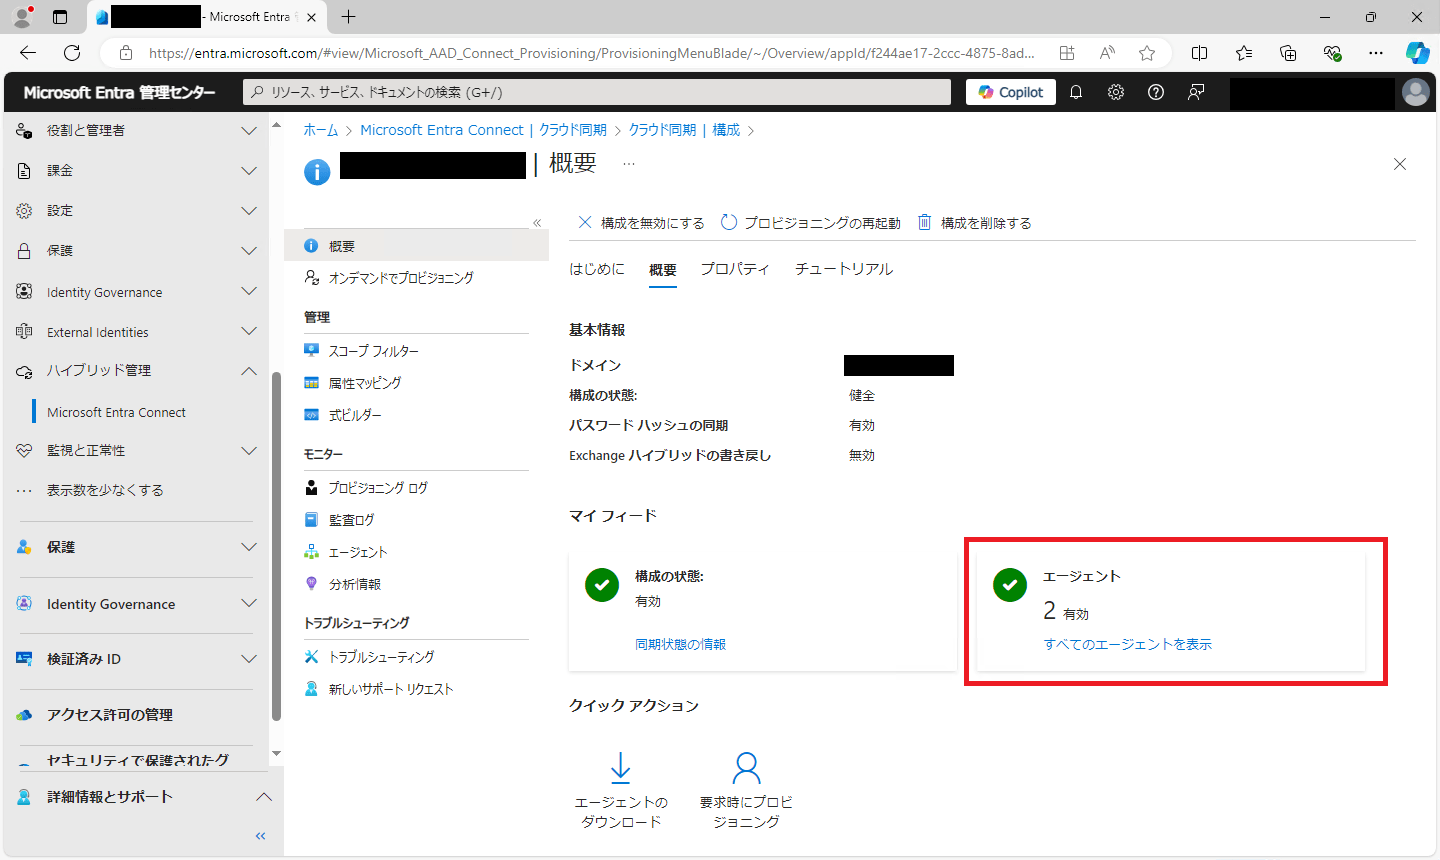Click the 属性マッピング table icon
The width and height of the screenshot is (1440, 860).
pyautogui.click(x=311, y=383)
